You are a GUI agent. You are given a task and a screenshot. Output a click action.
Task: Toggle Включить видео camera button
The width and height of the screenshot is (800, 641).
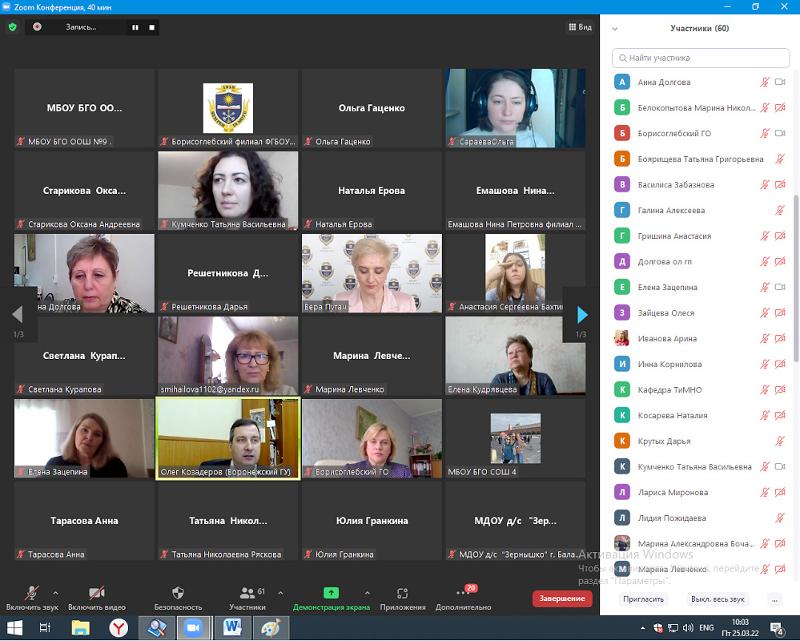(x=96, y=592)
